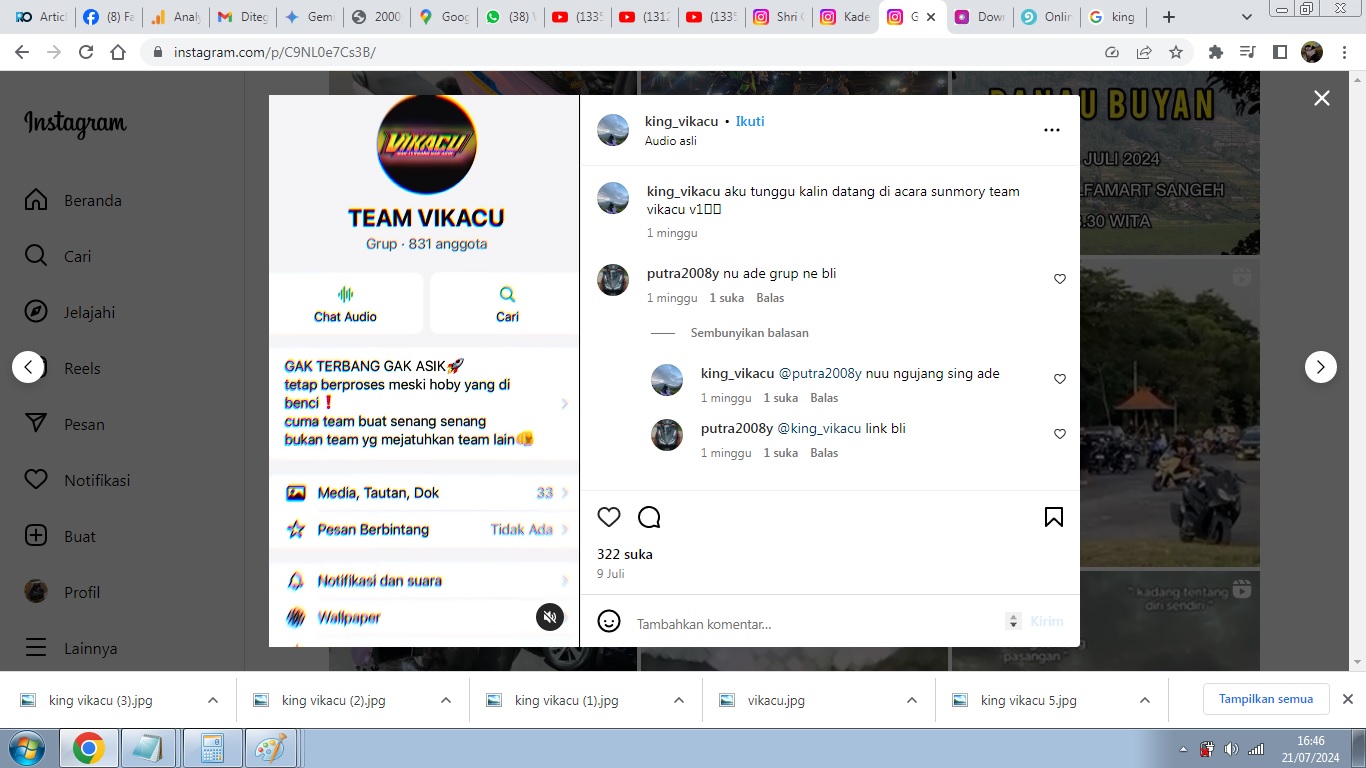Open 322 suka likes list

(x=625, y=554)
